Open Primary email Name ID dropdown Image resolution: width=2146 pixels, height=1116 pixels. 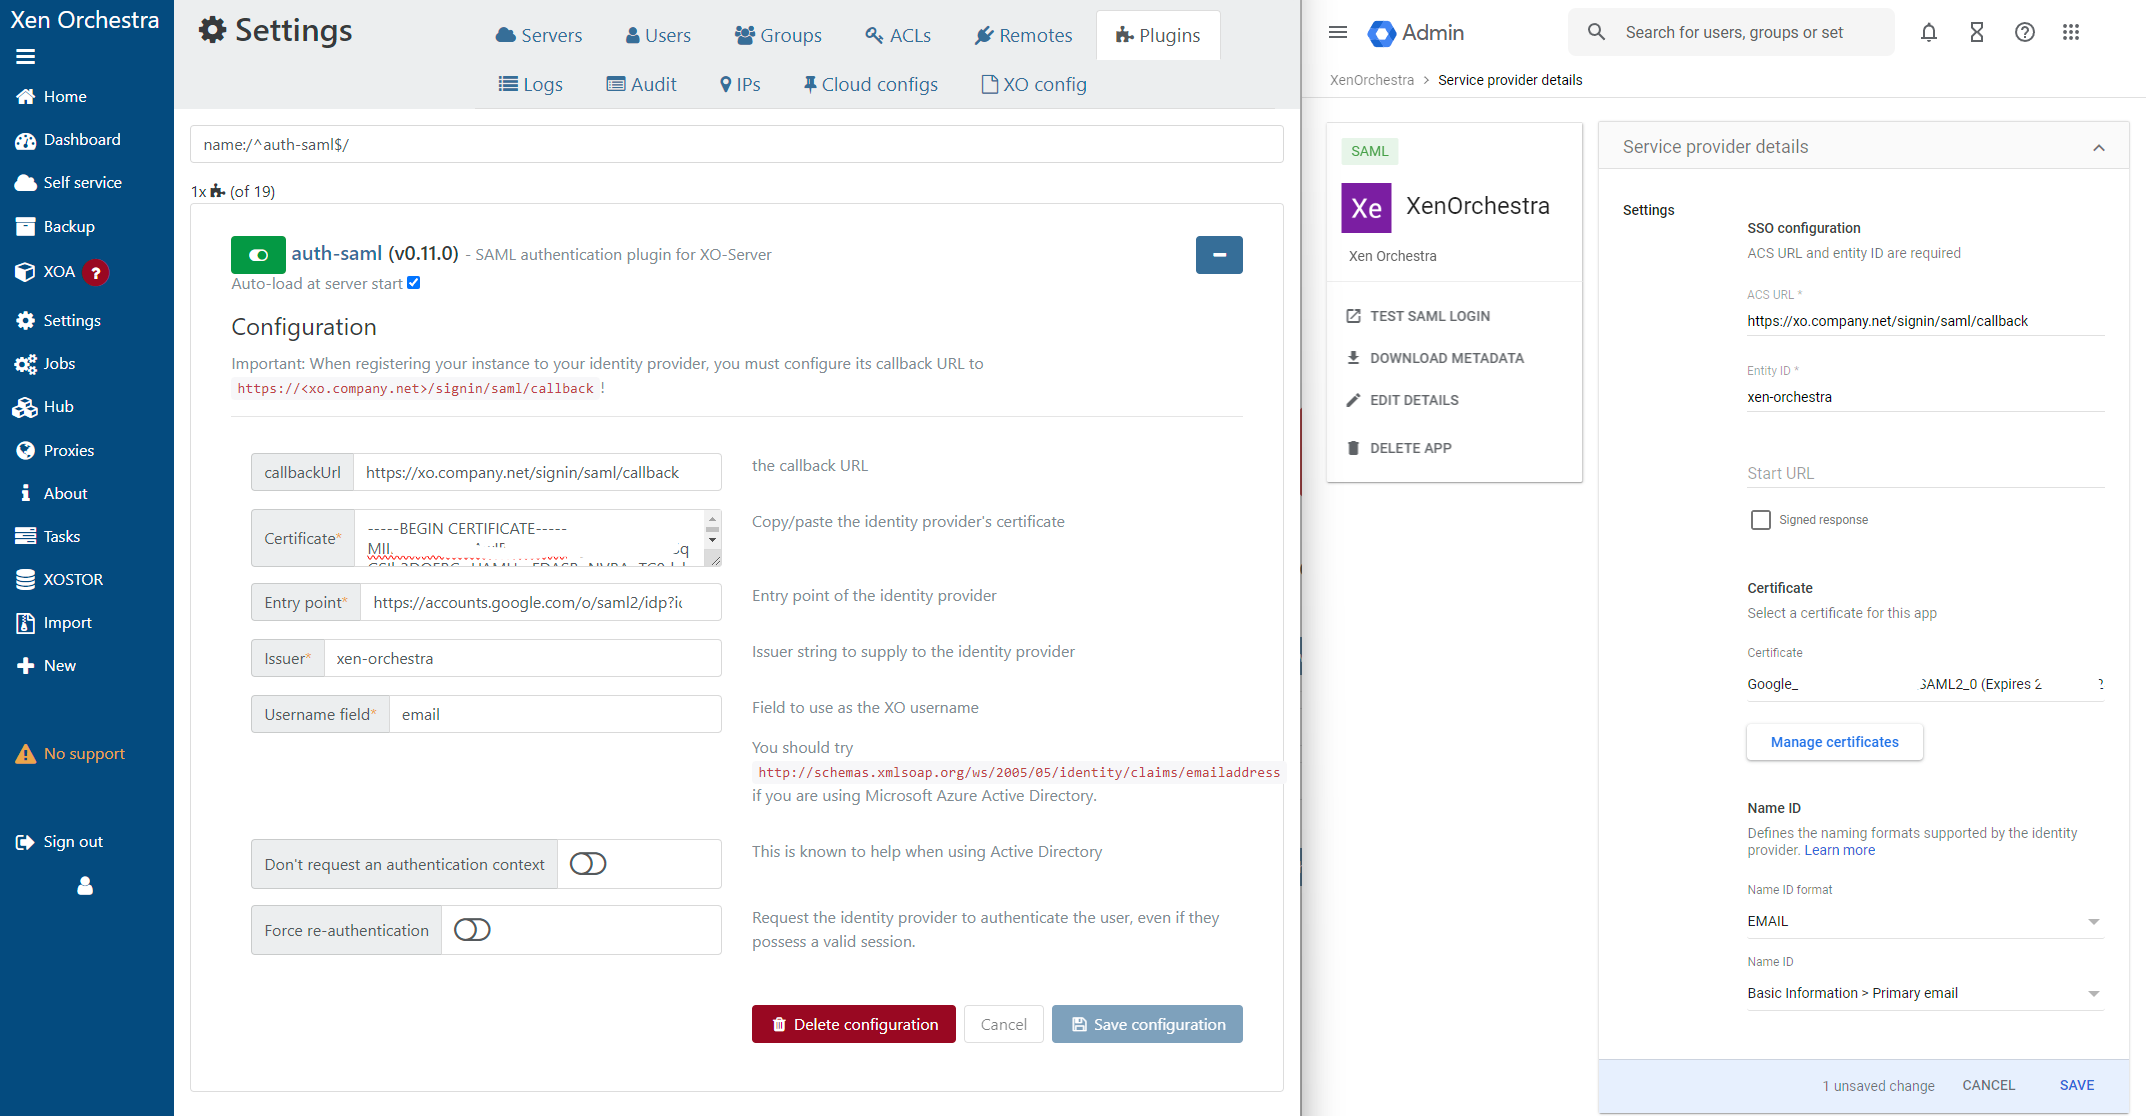[1925, 993]
